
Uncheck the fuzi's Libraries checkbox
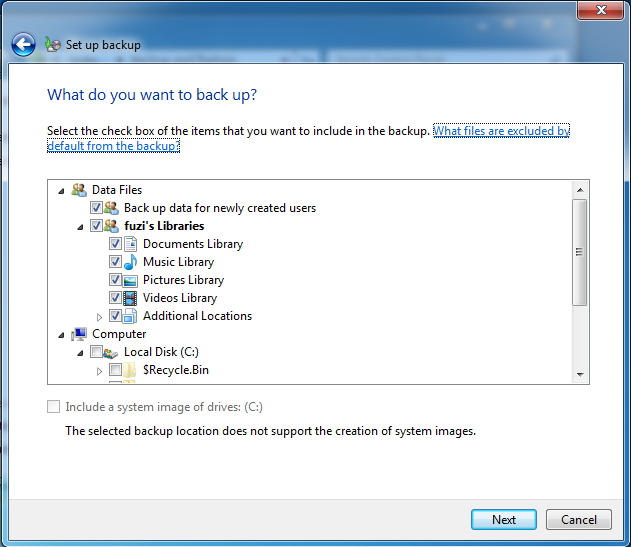pos(96,225)
